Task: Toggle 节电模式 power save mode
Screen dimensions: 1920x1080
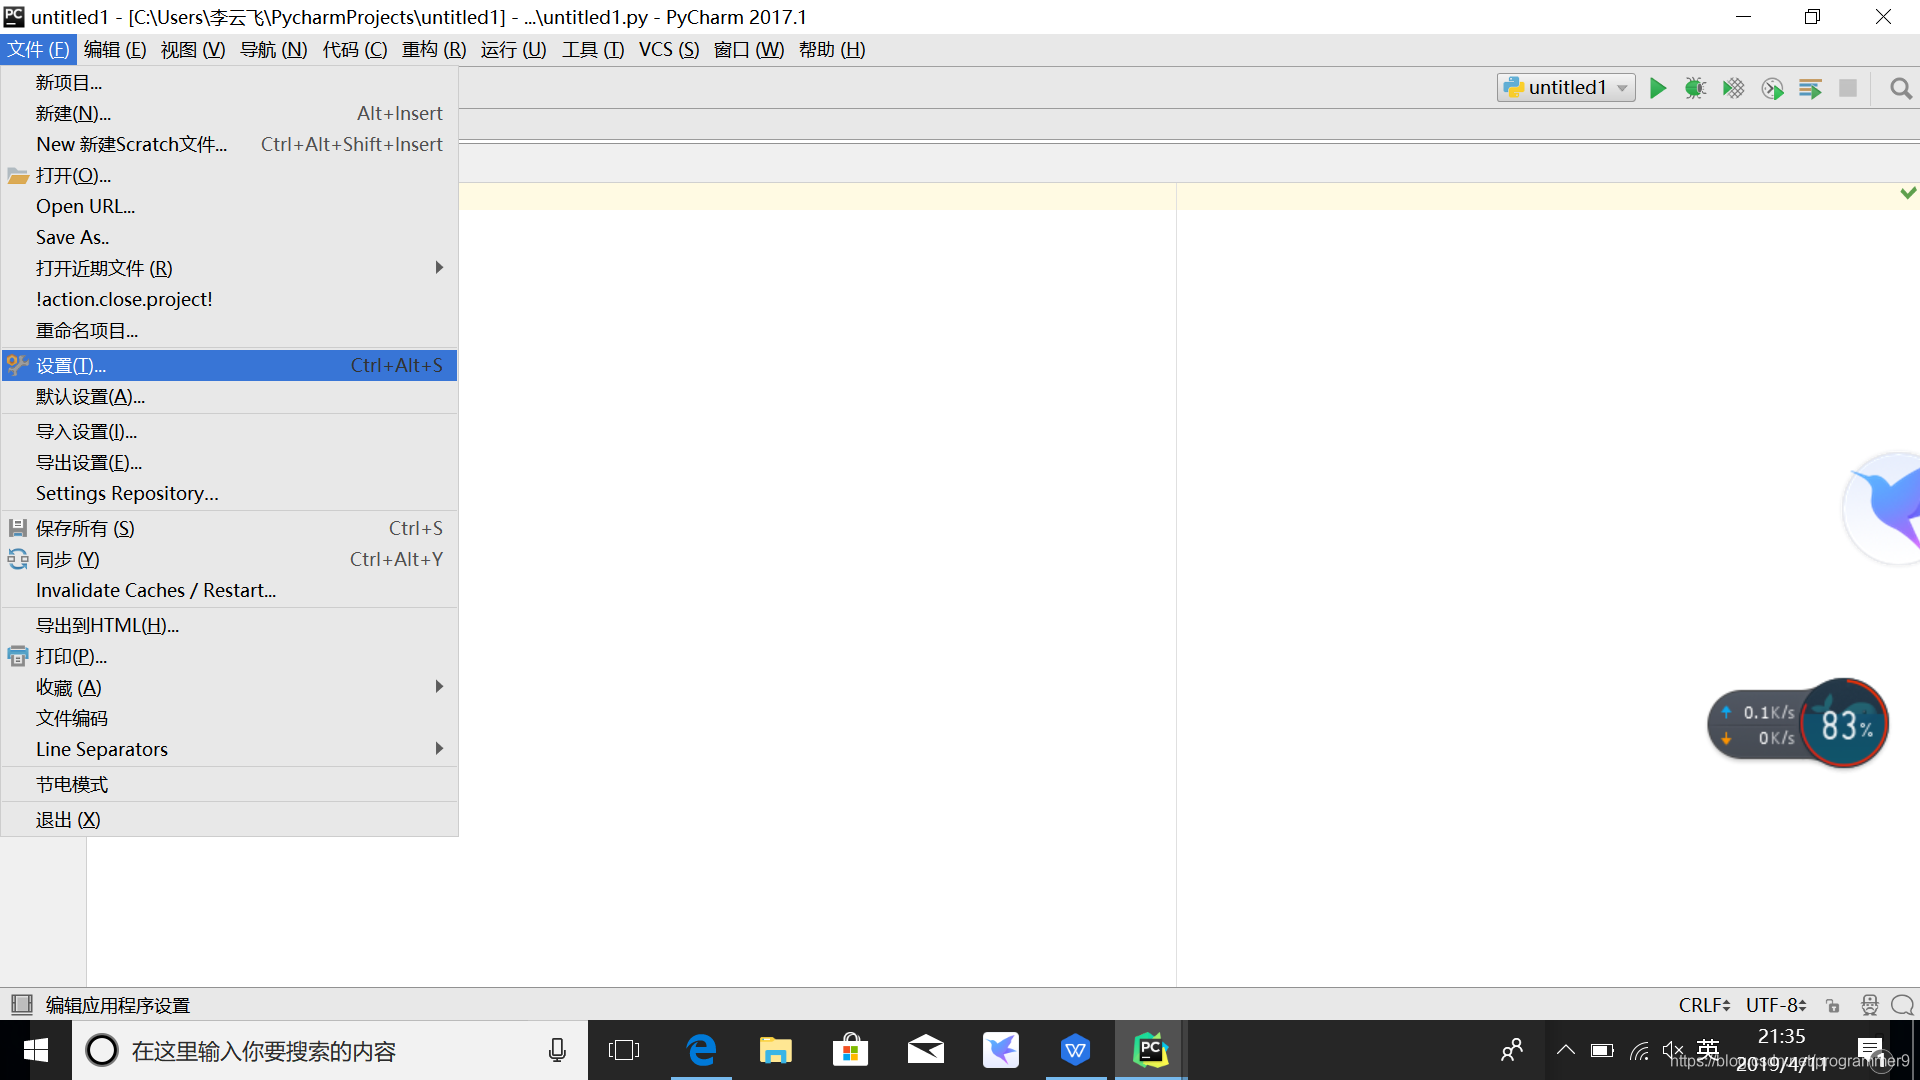Action: click(x=229, y=784)
